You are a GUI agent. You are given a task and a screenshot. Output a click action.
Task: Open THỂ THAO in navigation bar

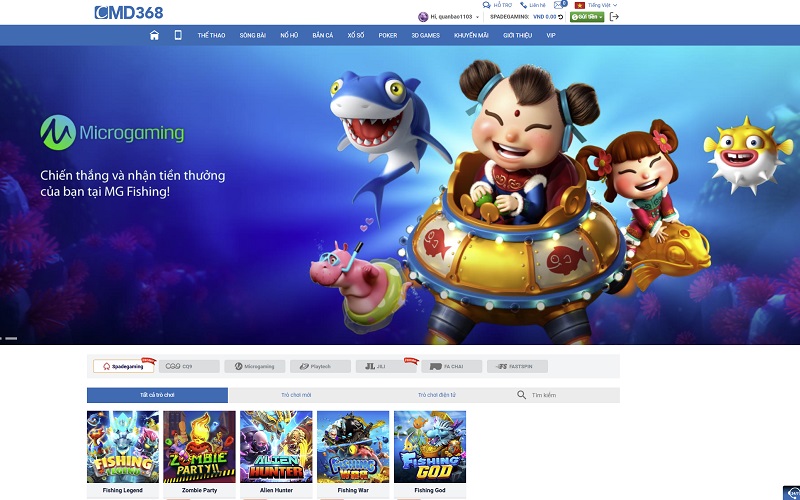(x=211, y=35)
